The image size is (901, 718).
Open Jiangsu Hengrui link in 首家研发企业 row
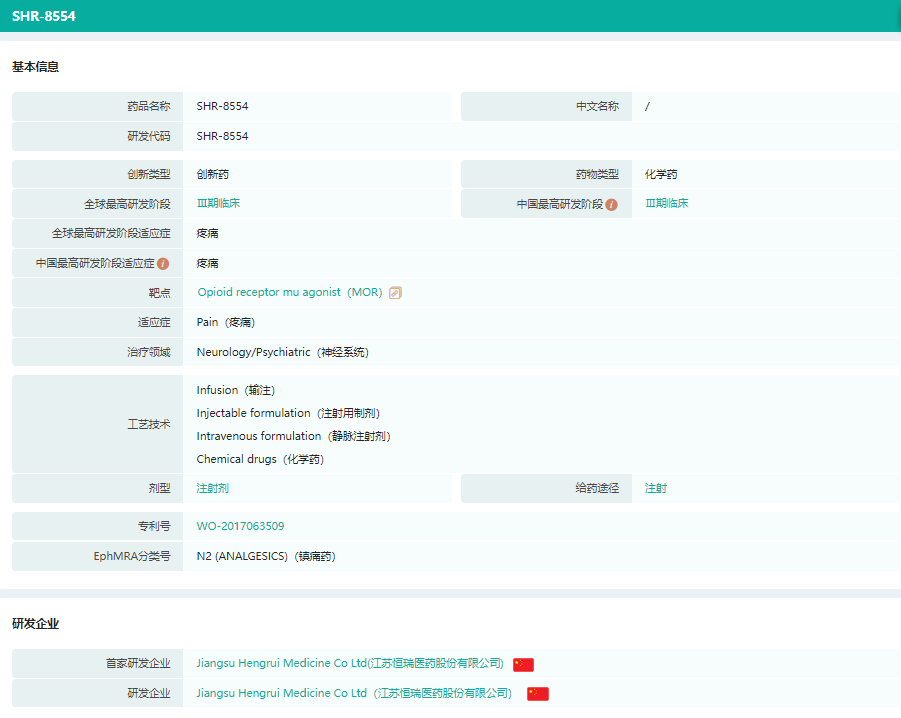point(350,663)
